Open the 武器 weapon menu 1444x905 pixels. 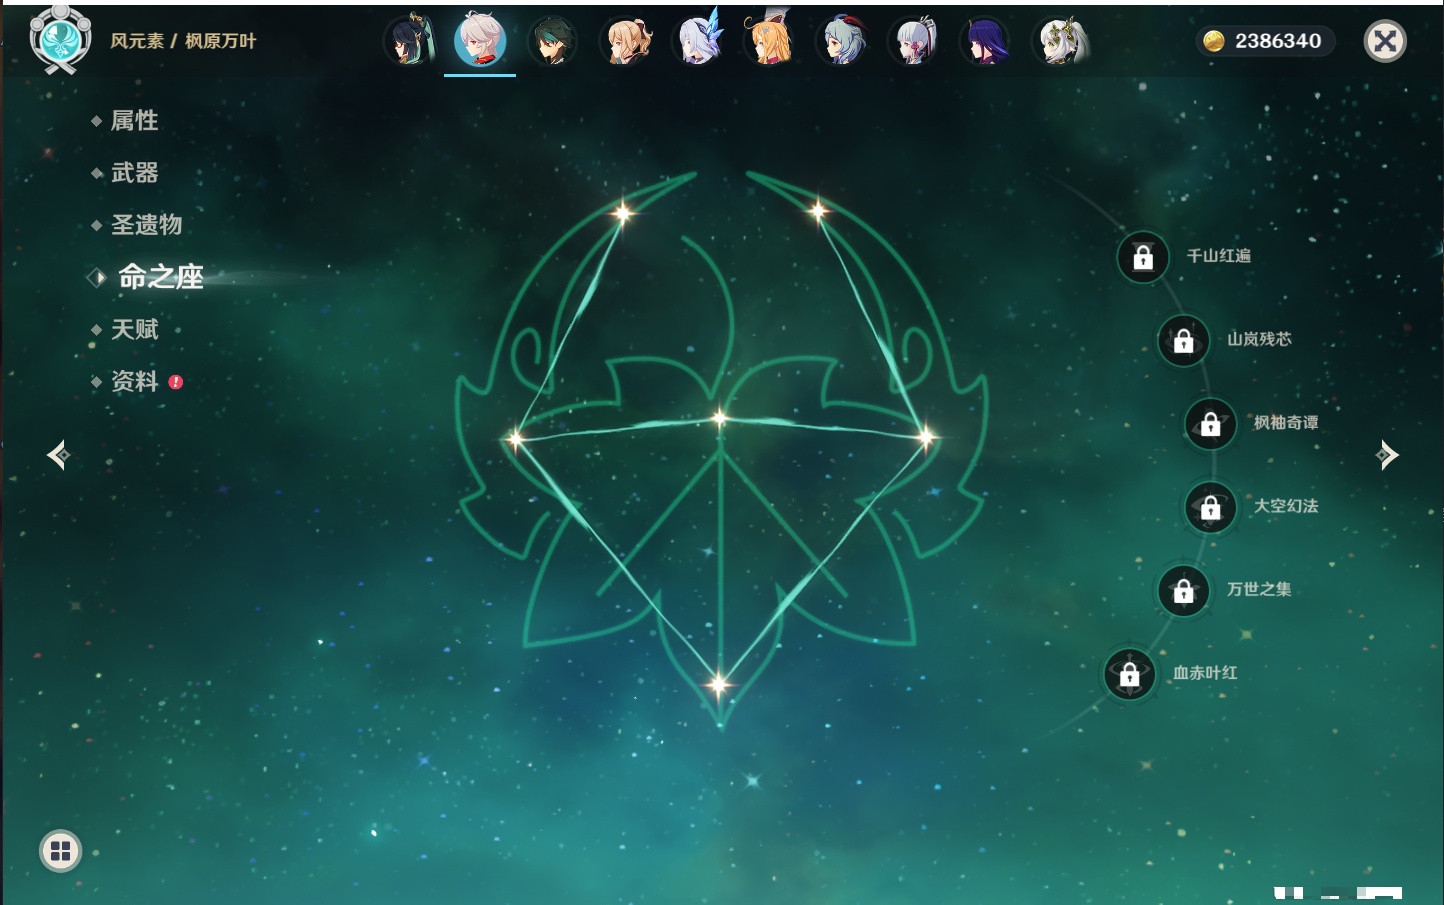pyautogui.click(x=134, y=173)
